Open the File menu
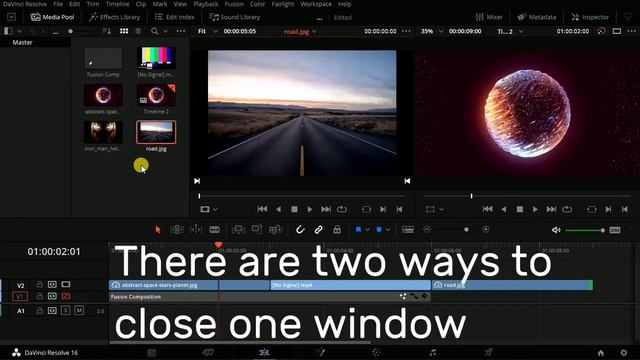Screen dimensions: 640x360 tap(58, 4)
